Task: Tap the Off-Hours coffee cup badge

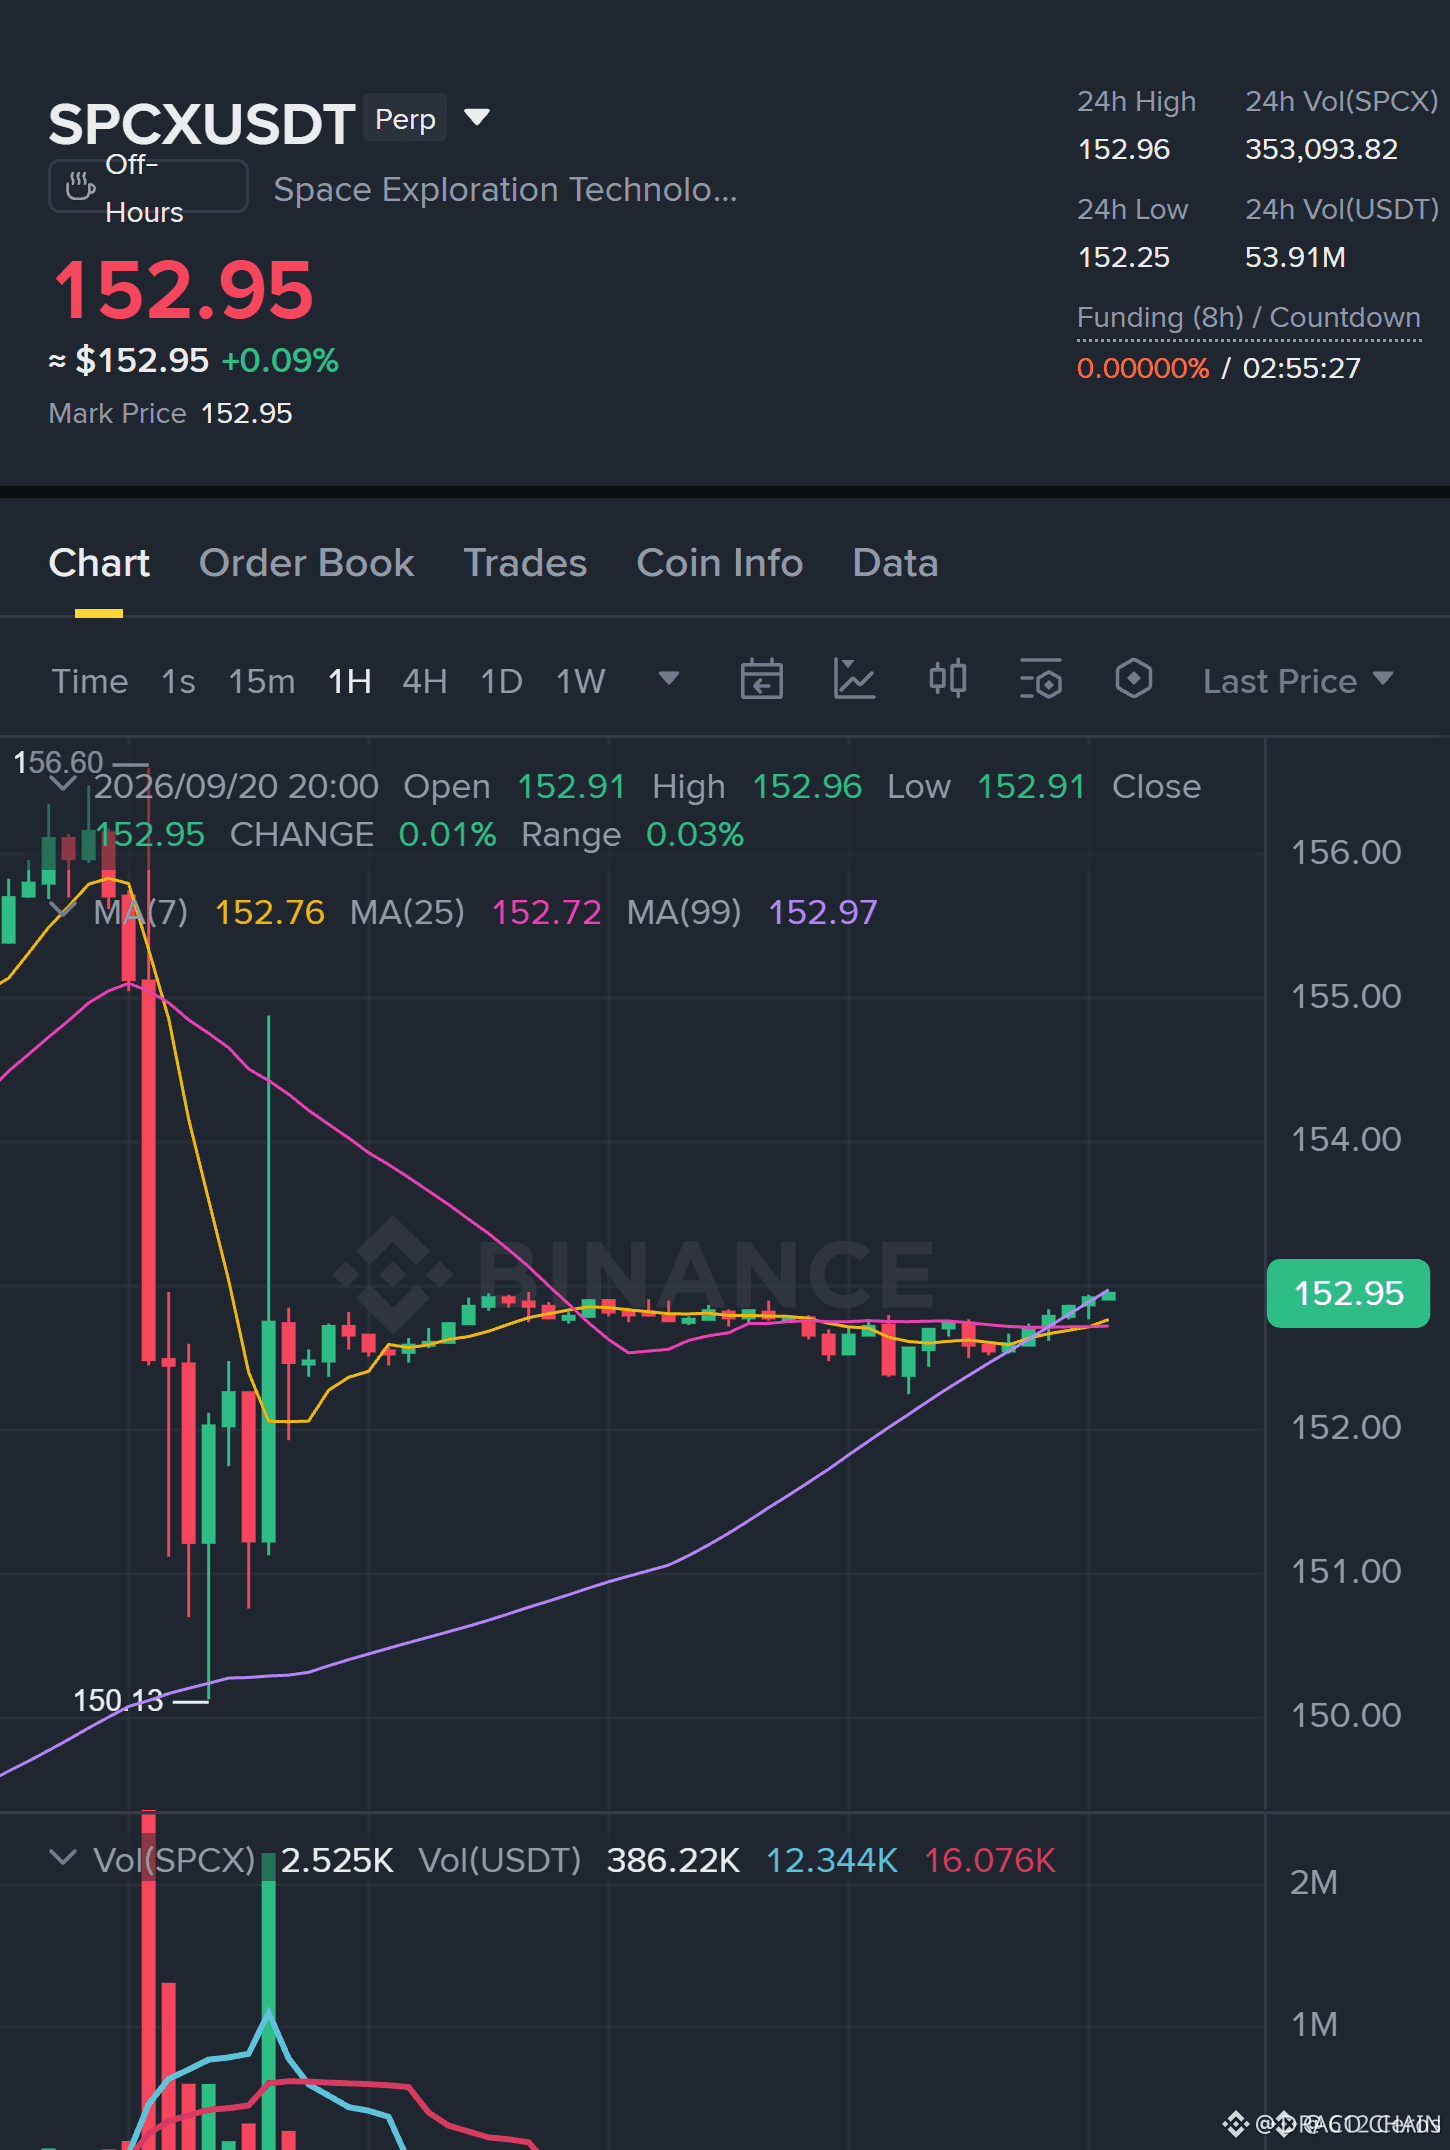Action: [148, 187]
